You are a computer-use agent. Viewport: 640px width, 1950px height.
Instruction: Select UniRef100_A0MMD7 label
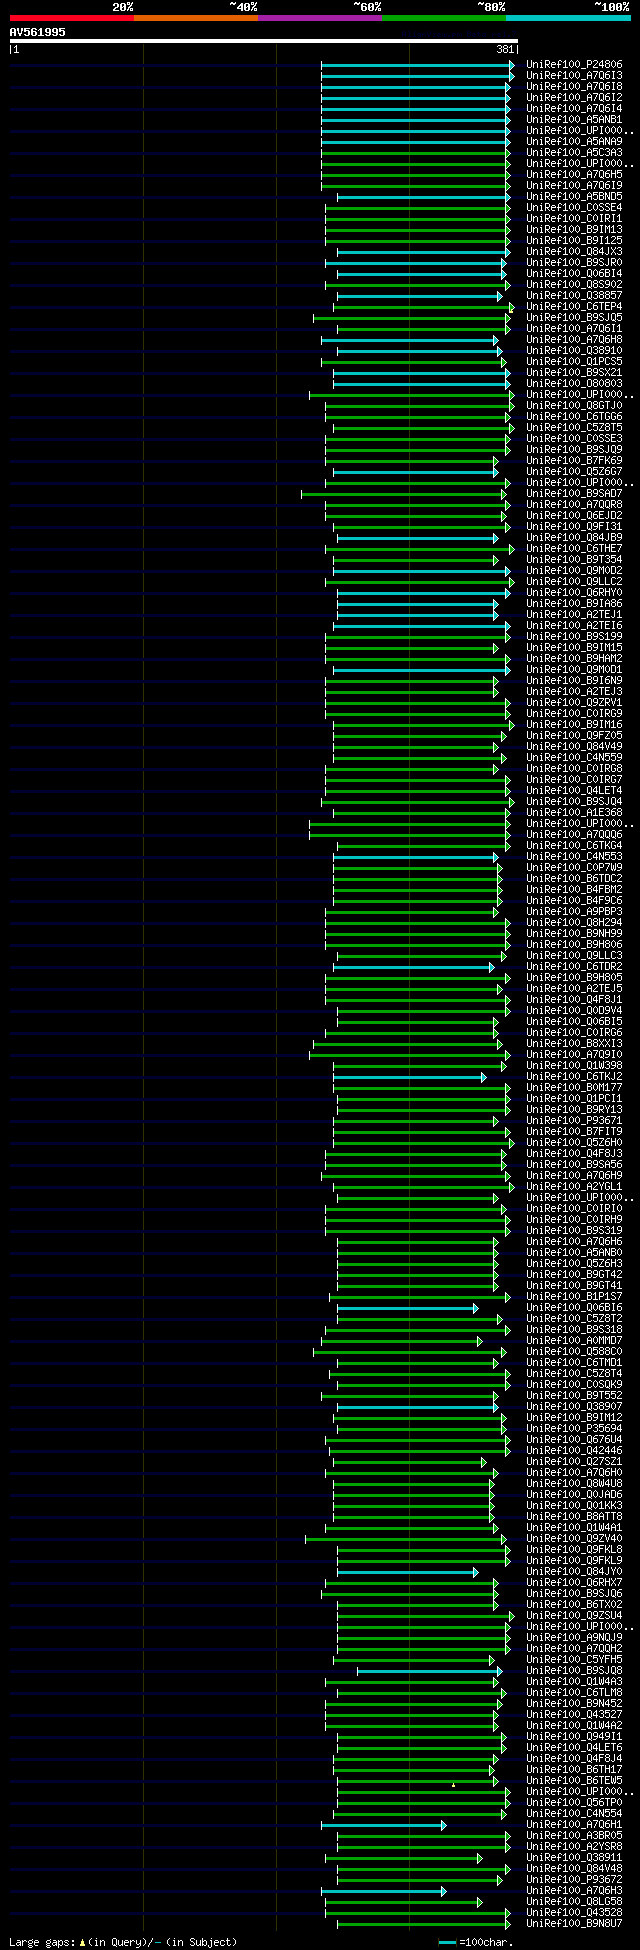(x=574, y=1340)
